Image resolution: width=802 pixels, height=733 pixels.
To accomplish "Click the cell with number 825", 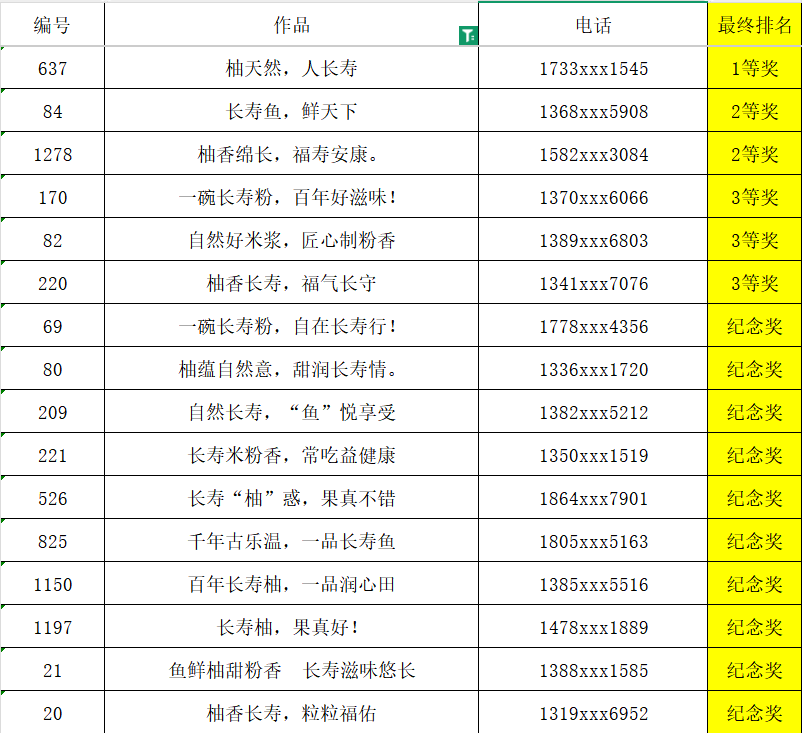I will [52, 541].
